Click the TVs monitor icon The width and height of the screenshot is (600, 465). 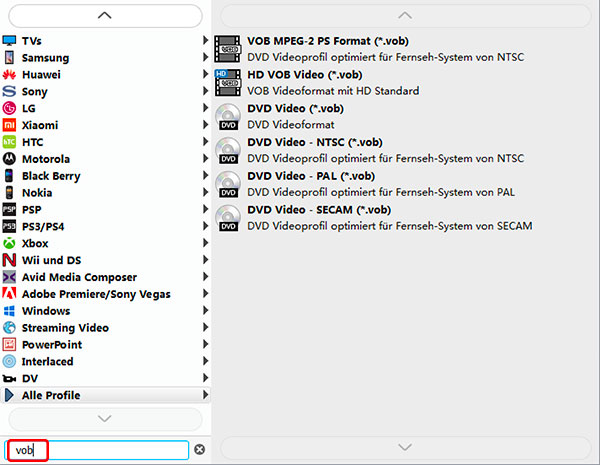pos(9,41)
